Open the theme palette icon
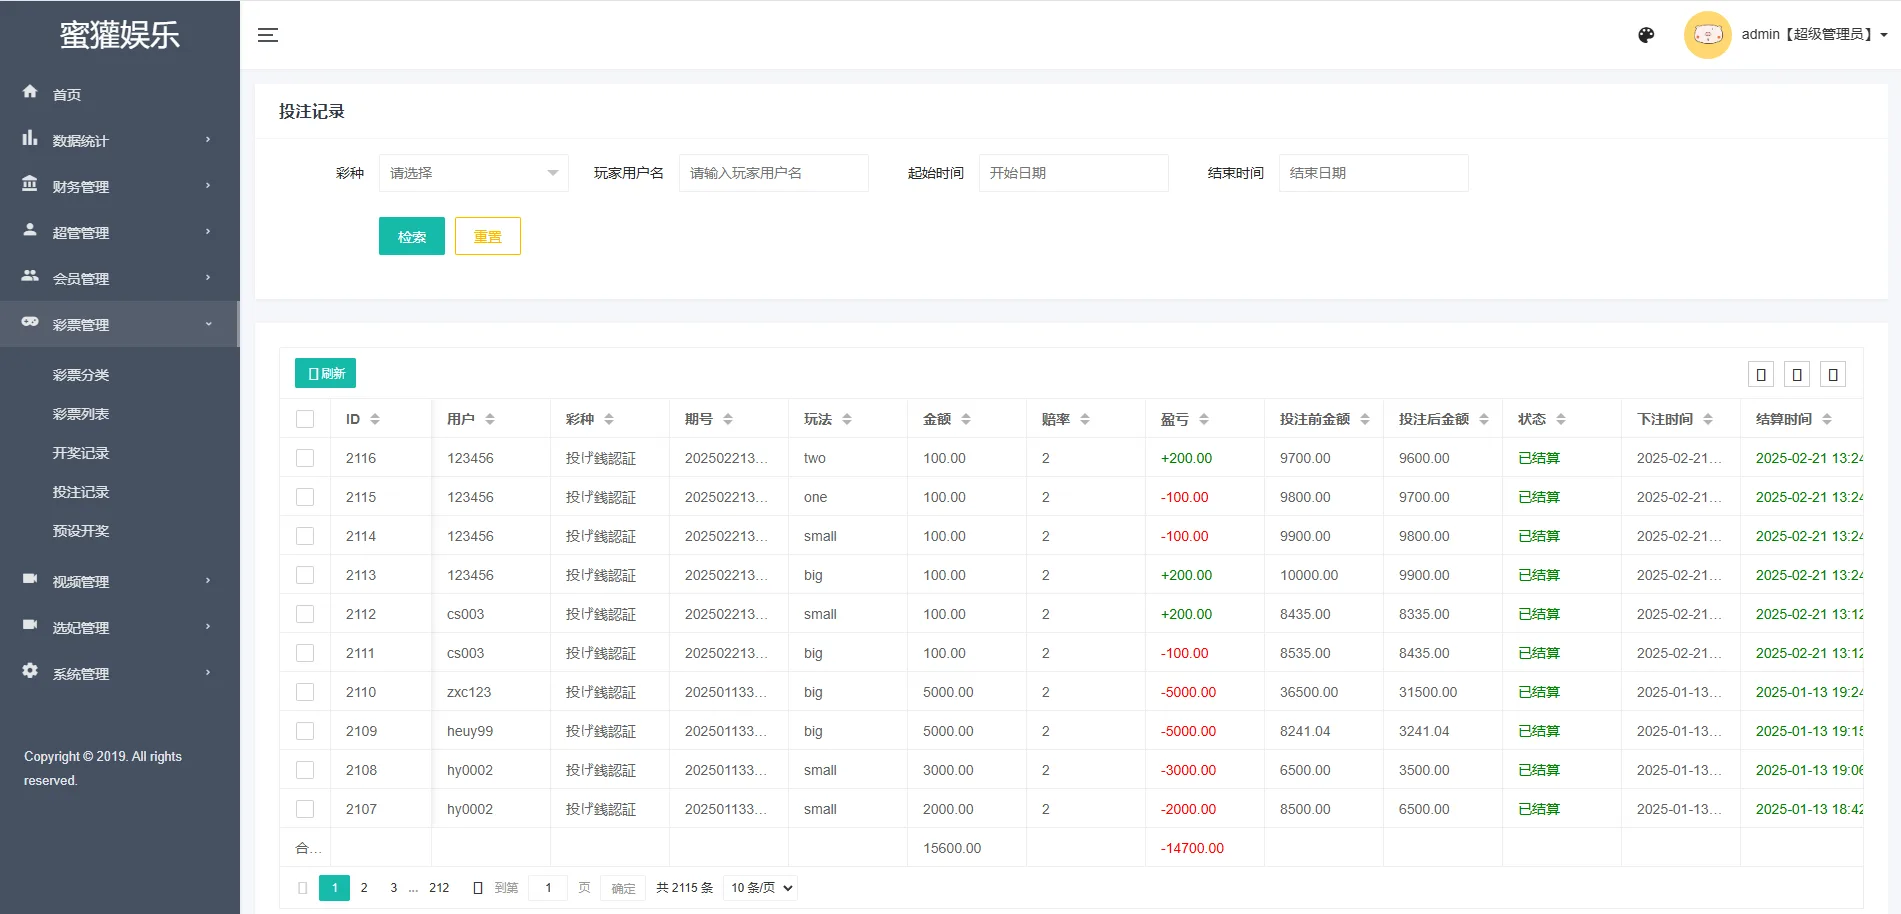Viewport: 1901px width, 914px height. (1646, 35)
